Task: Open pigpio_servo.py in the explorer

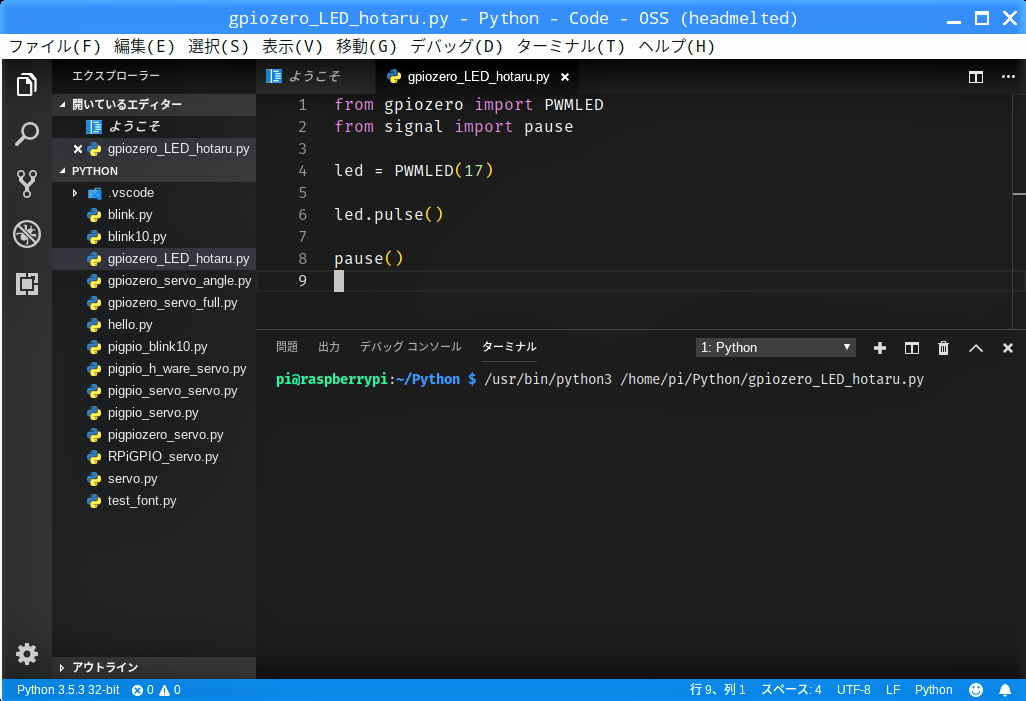Action: (154, 413)
